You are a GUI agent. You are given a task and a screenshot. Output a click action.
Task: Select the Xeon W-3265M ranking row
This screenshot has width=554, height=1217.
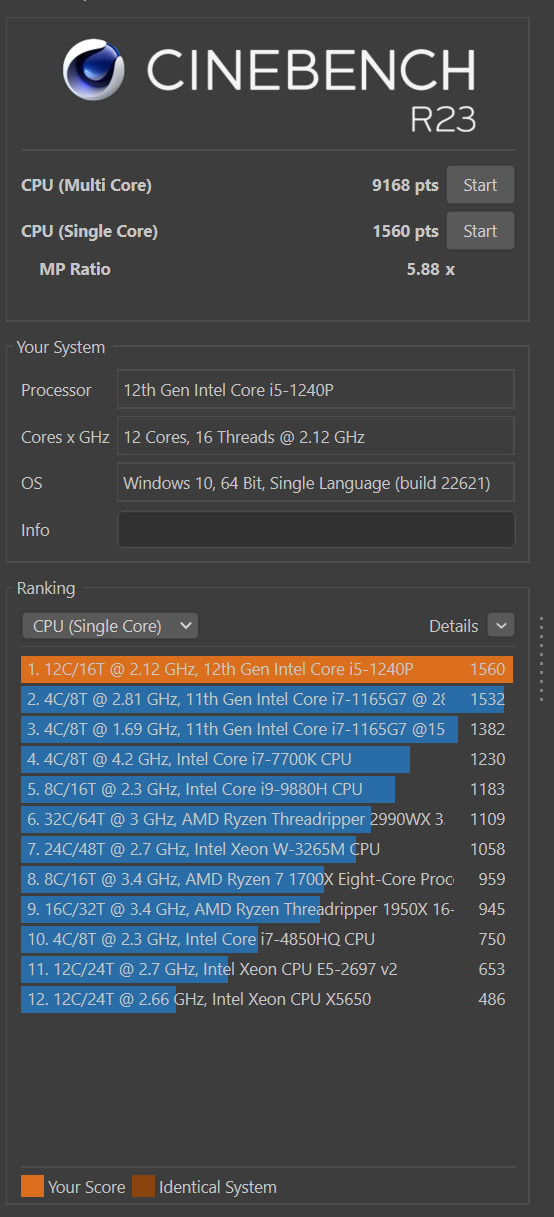coord(267,849)
